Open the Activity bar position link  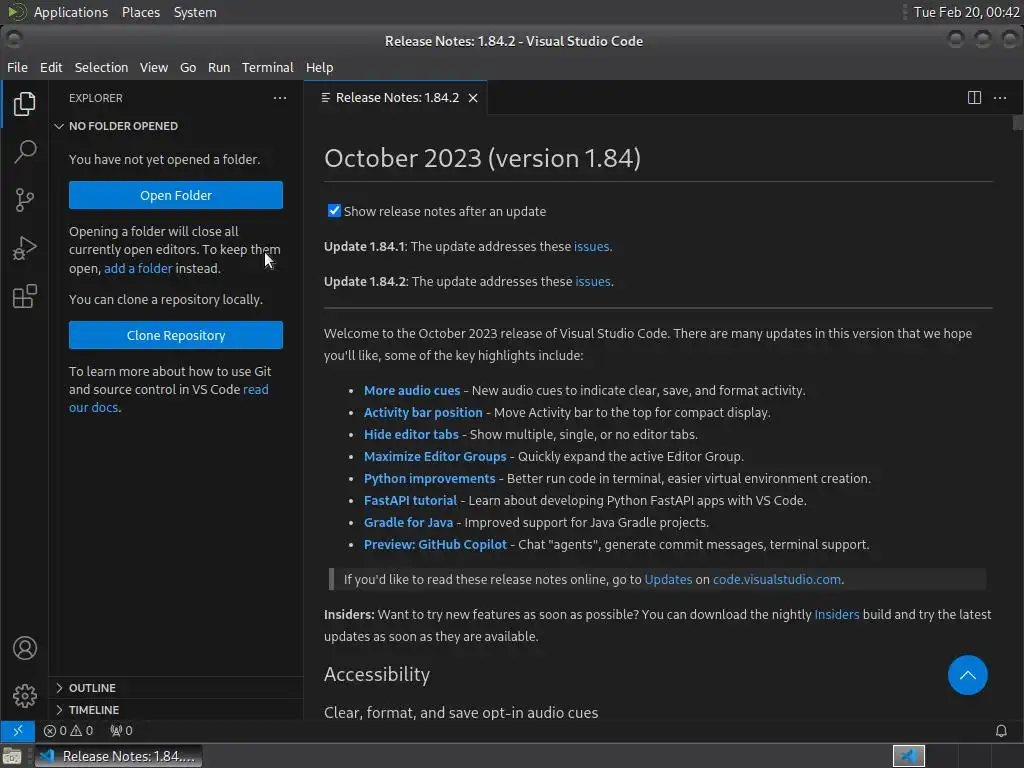coord(423,412)
